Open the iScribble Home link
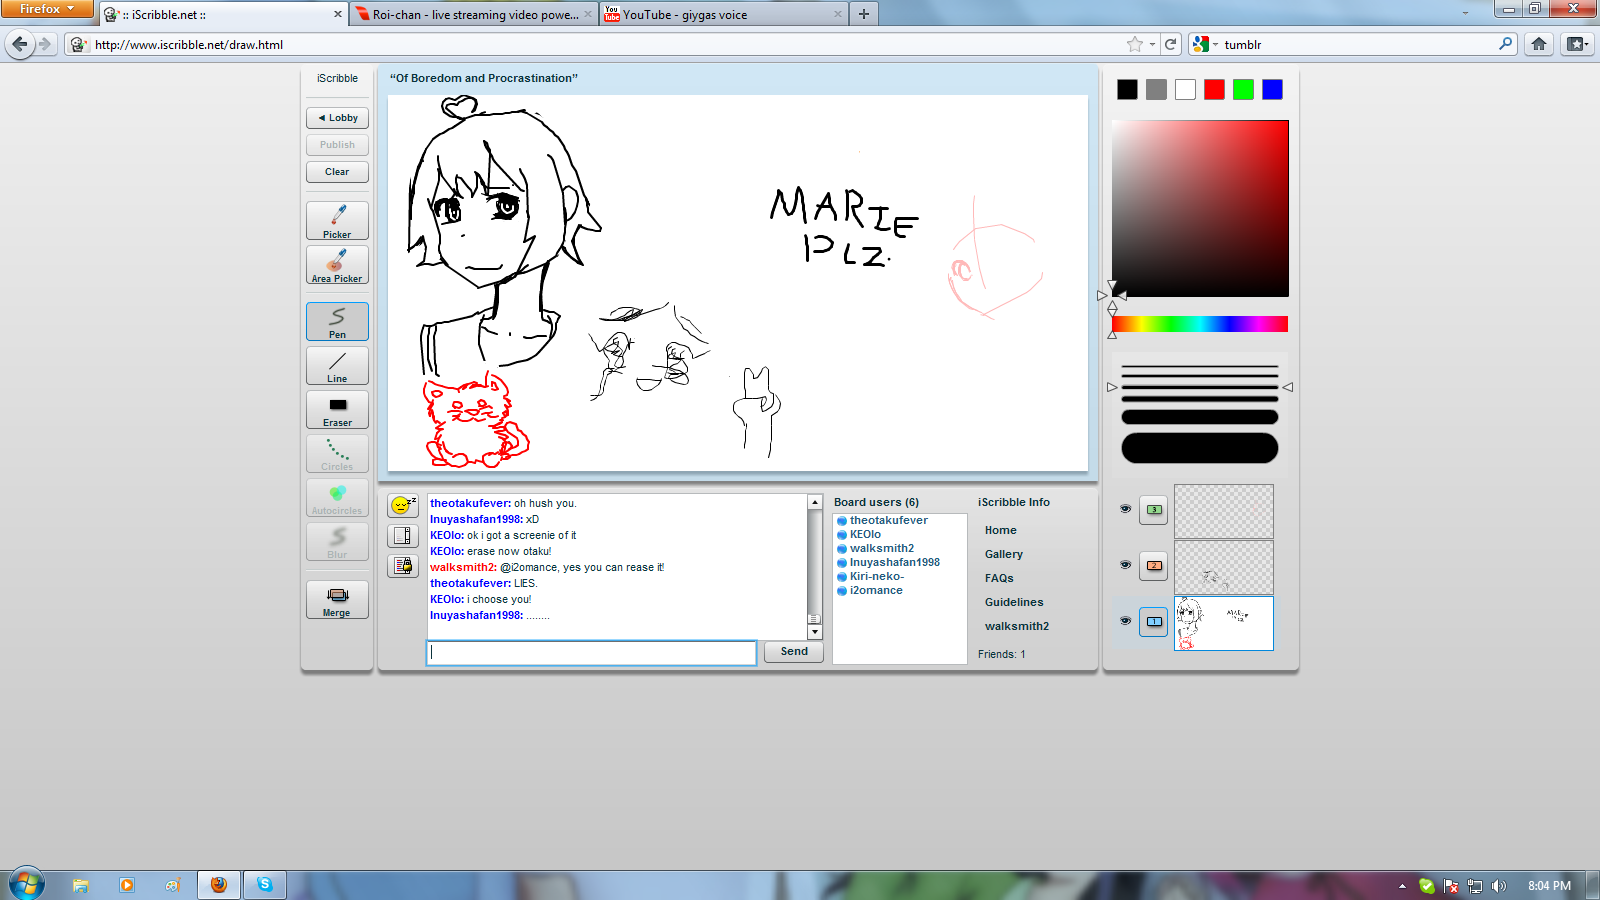 (x=1000, y=531)
